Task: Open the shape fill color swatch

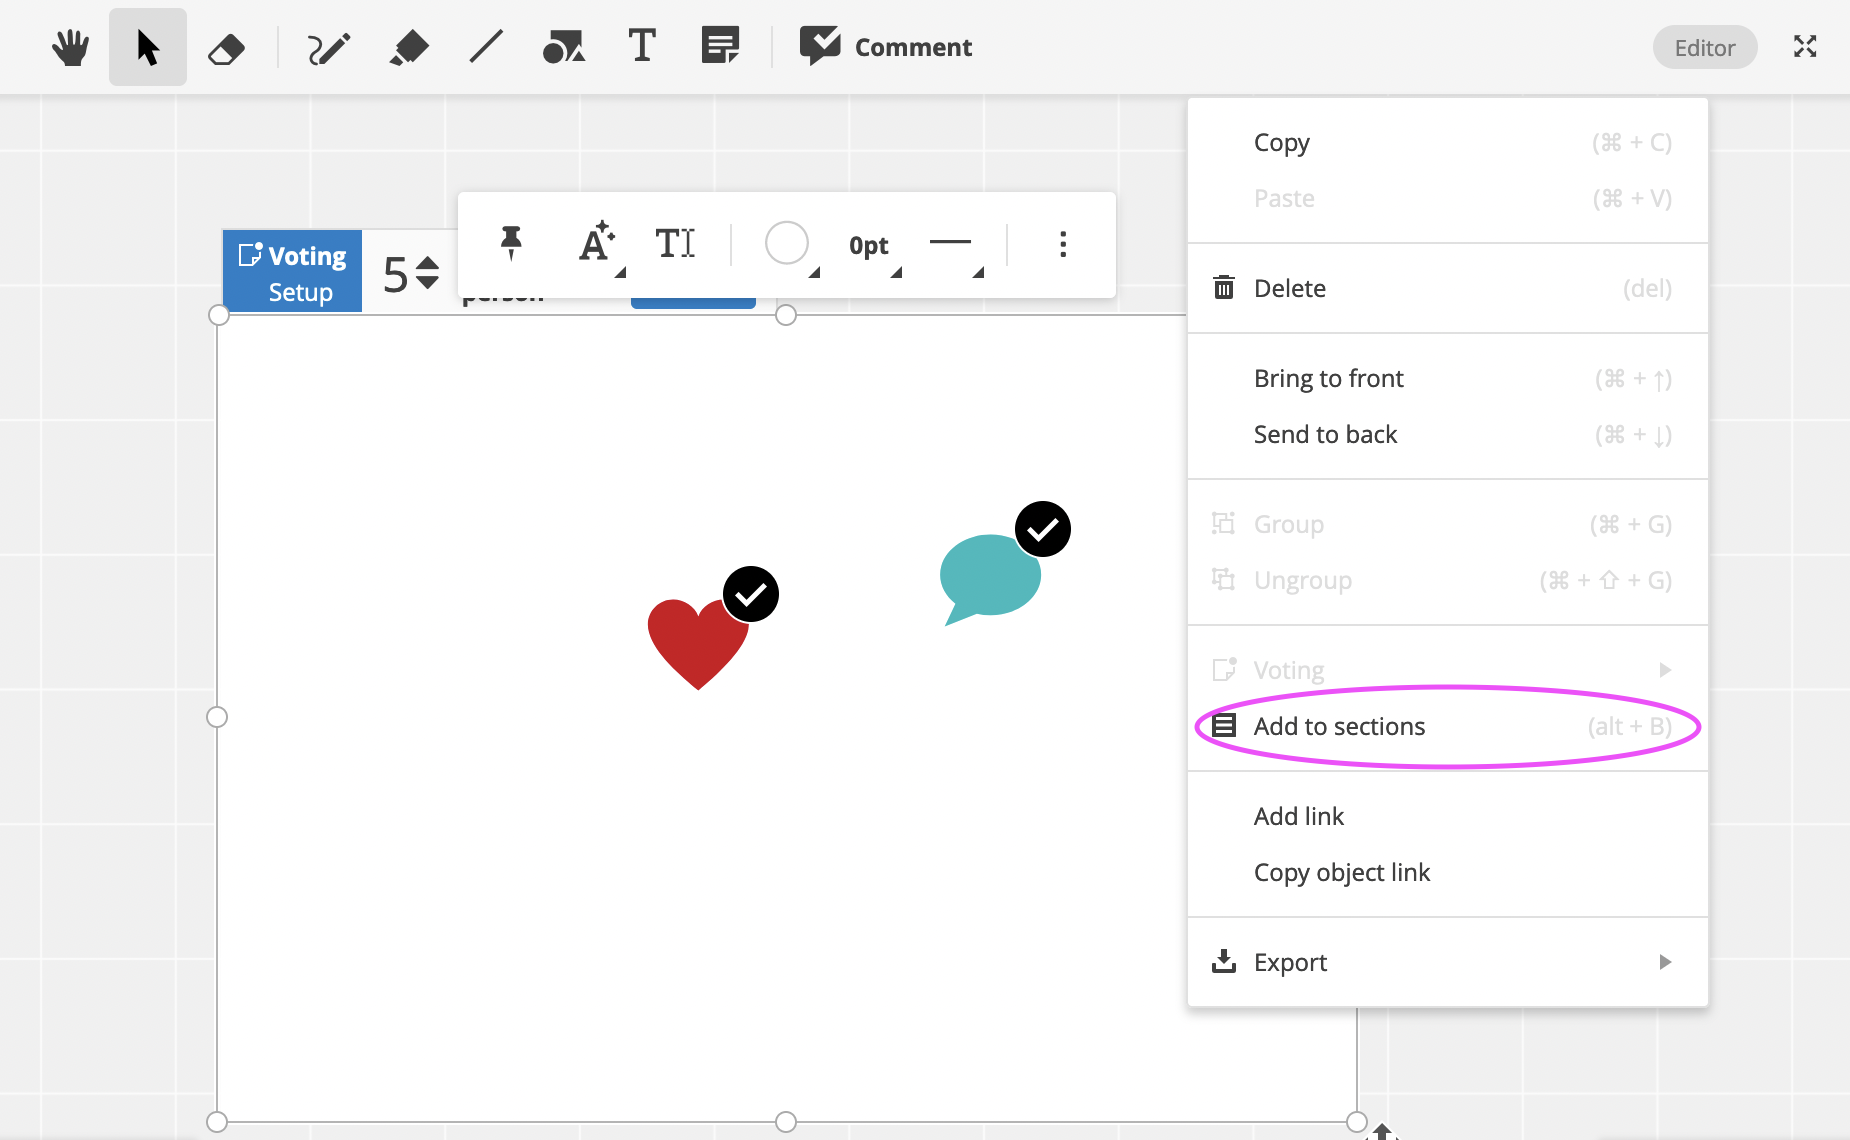Action: pos(787,244)
